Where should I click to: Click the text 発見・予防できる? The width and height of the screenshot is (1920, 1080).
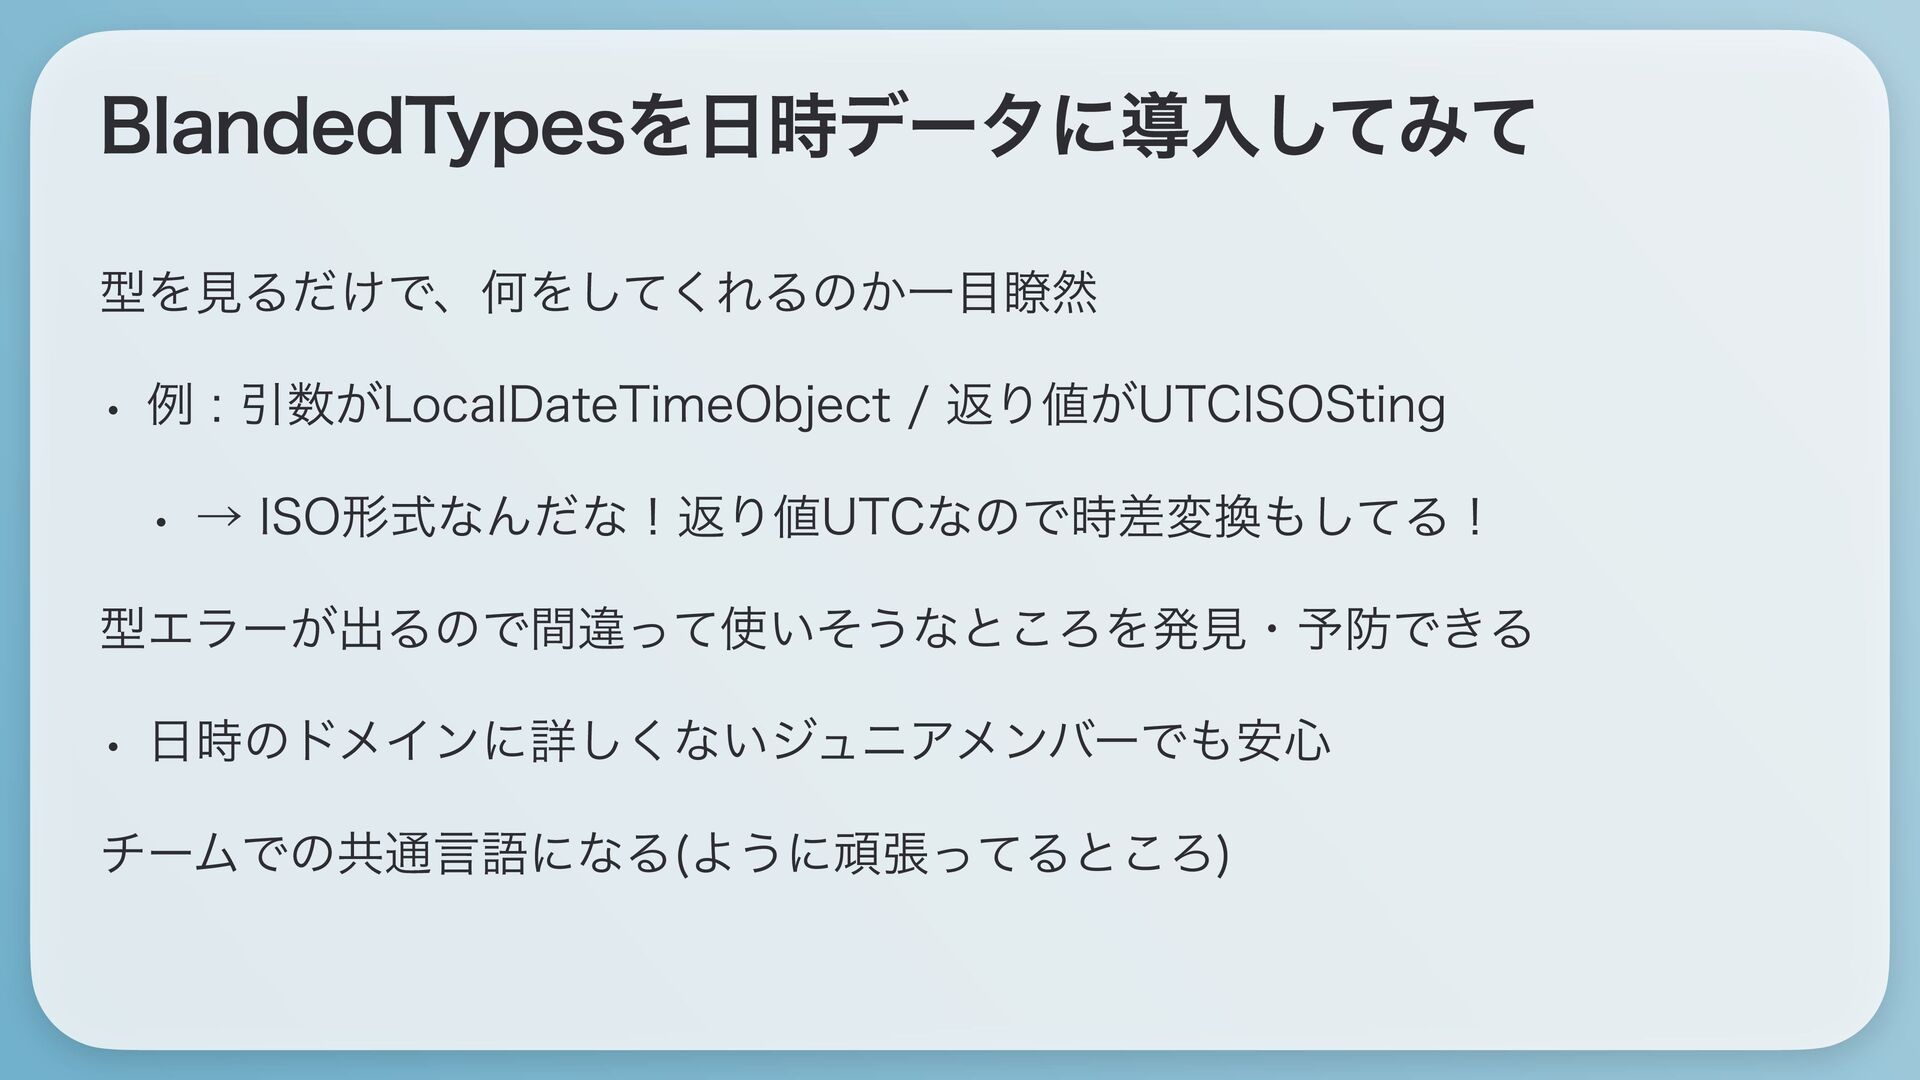(1340, 630)
